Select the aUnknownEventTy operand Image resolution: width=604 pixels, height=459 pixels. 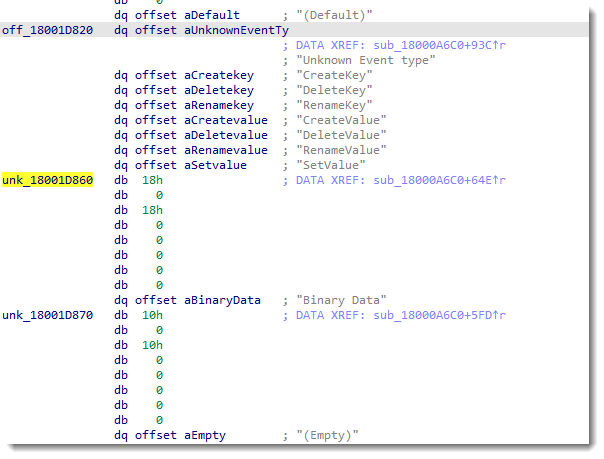[229, 30]
